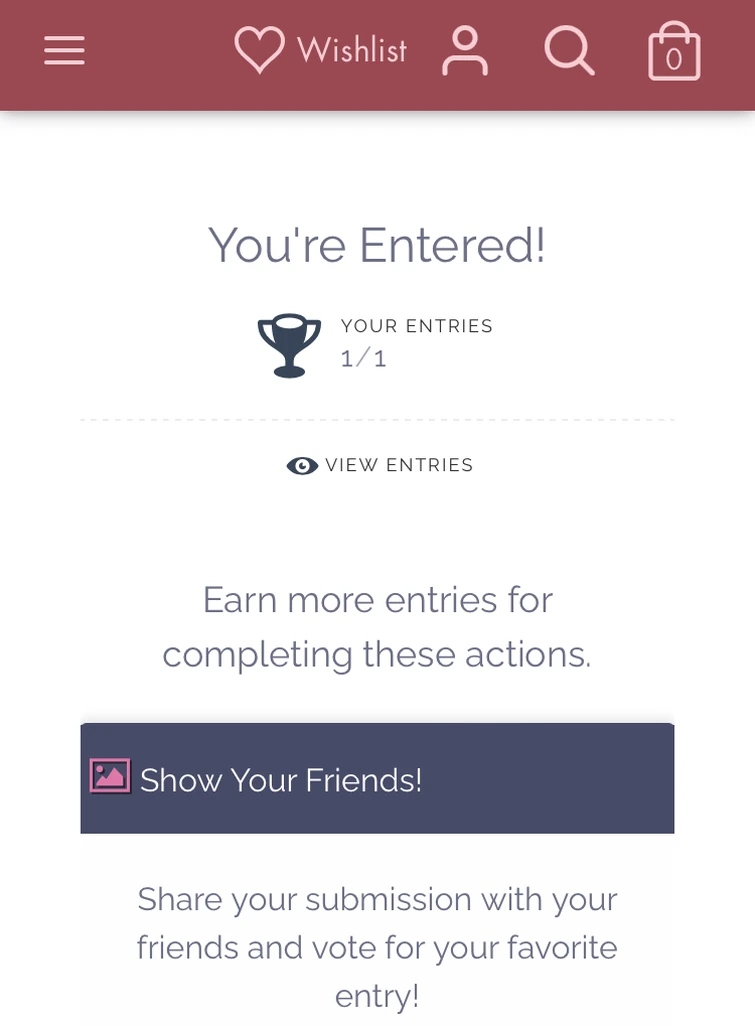Click the Wishlist heart icon

[258, 50]
